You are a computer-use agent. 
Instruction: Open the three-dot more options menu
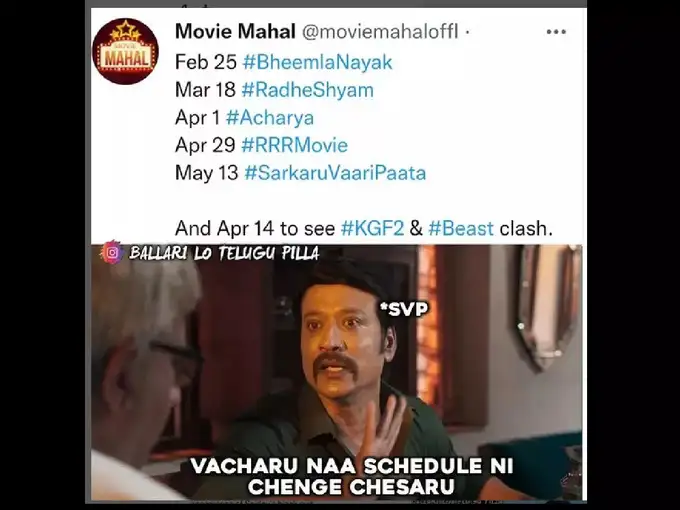pos(556,32)
